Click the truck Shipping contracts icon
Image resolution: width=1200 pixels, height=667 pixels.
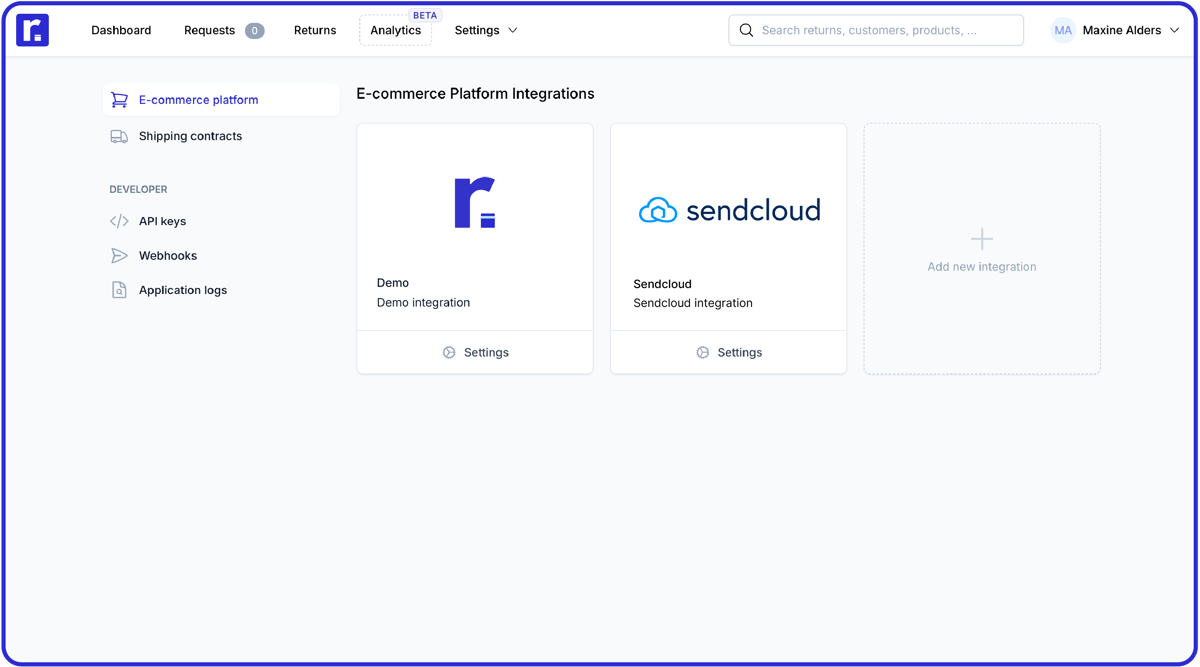[119, 136]
